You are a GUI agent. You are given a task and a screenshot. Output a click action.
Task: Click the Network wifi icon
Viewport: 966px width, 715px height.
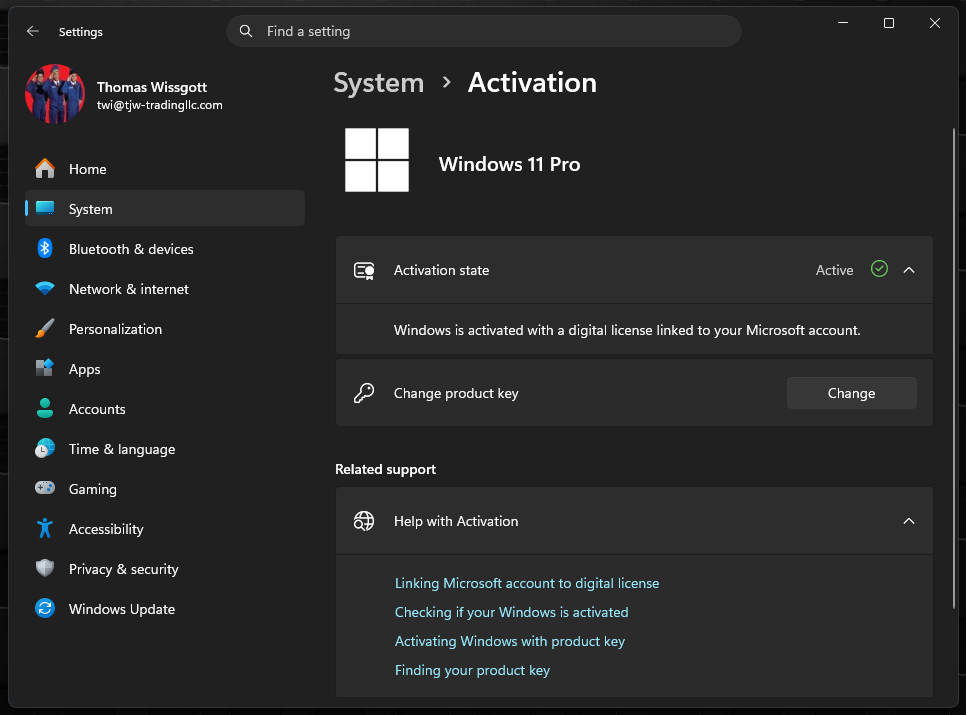click(45, 288)
